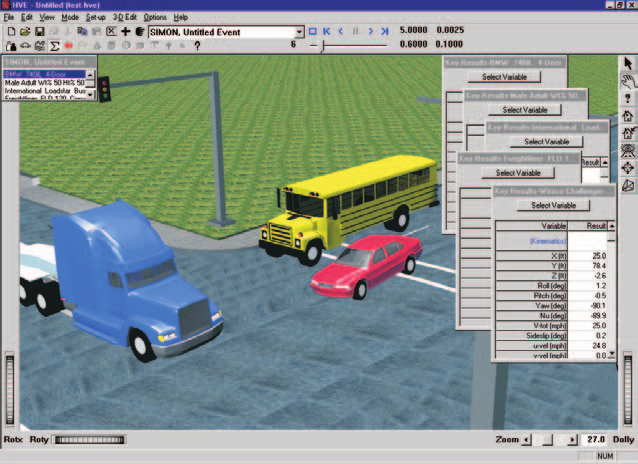Click down arrow of the Key Results table scrollbar

click(x=612, y=355)
